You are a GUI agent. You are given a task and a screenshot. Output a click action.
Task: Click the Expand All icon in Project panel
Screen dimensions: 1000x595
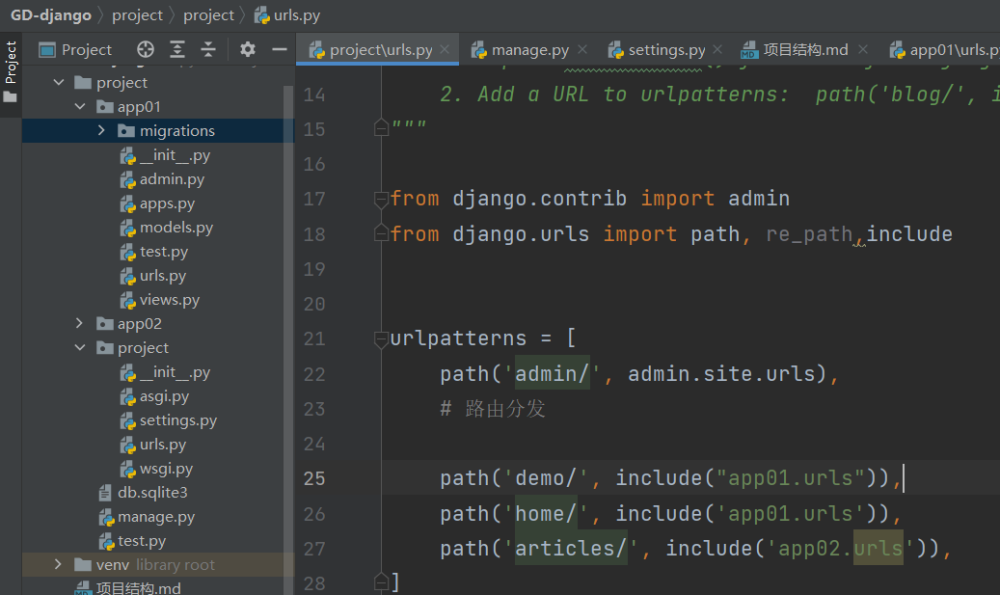click(177, 49)
